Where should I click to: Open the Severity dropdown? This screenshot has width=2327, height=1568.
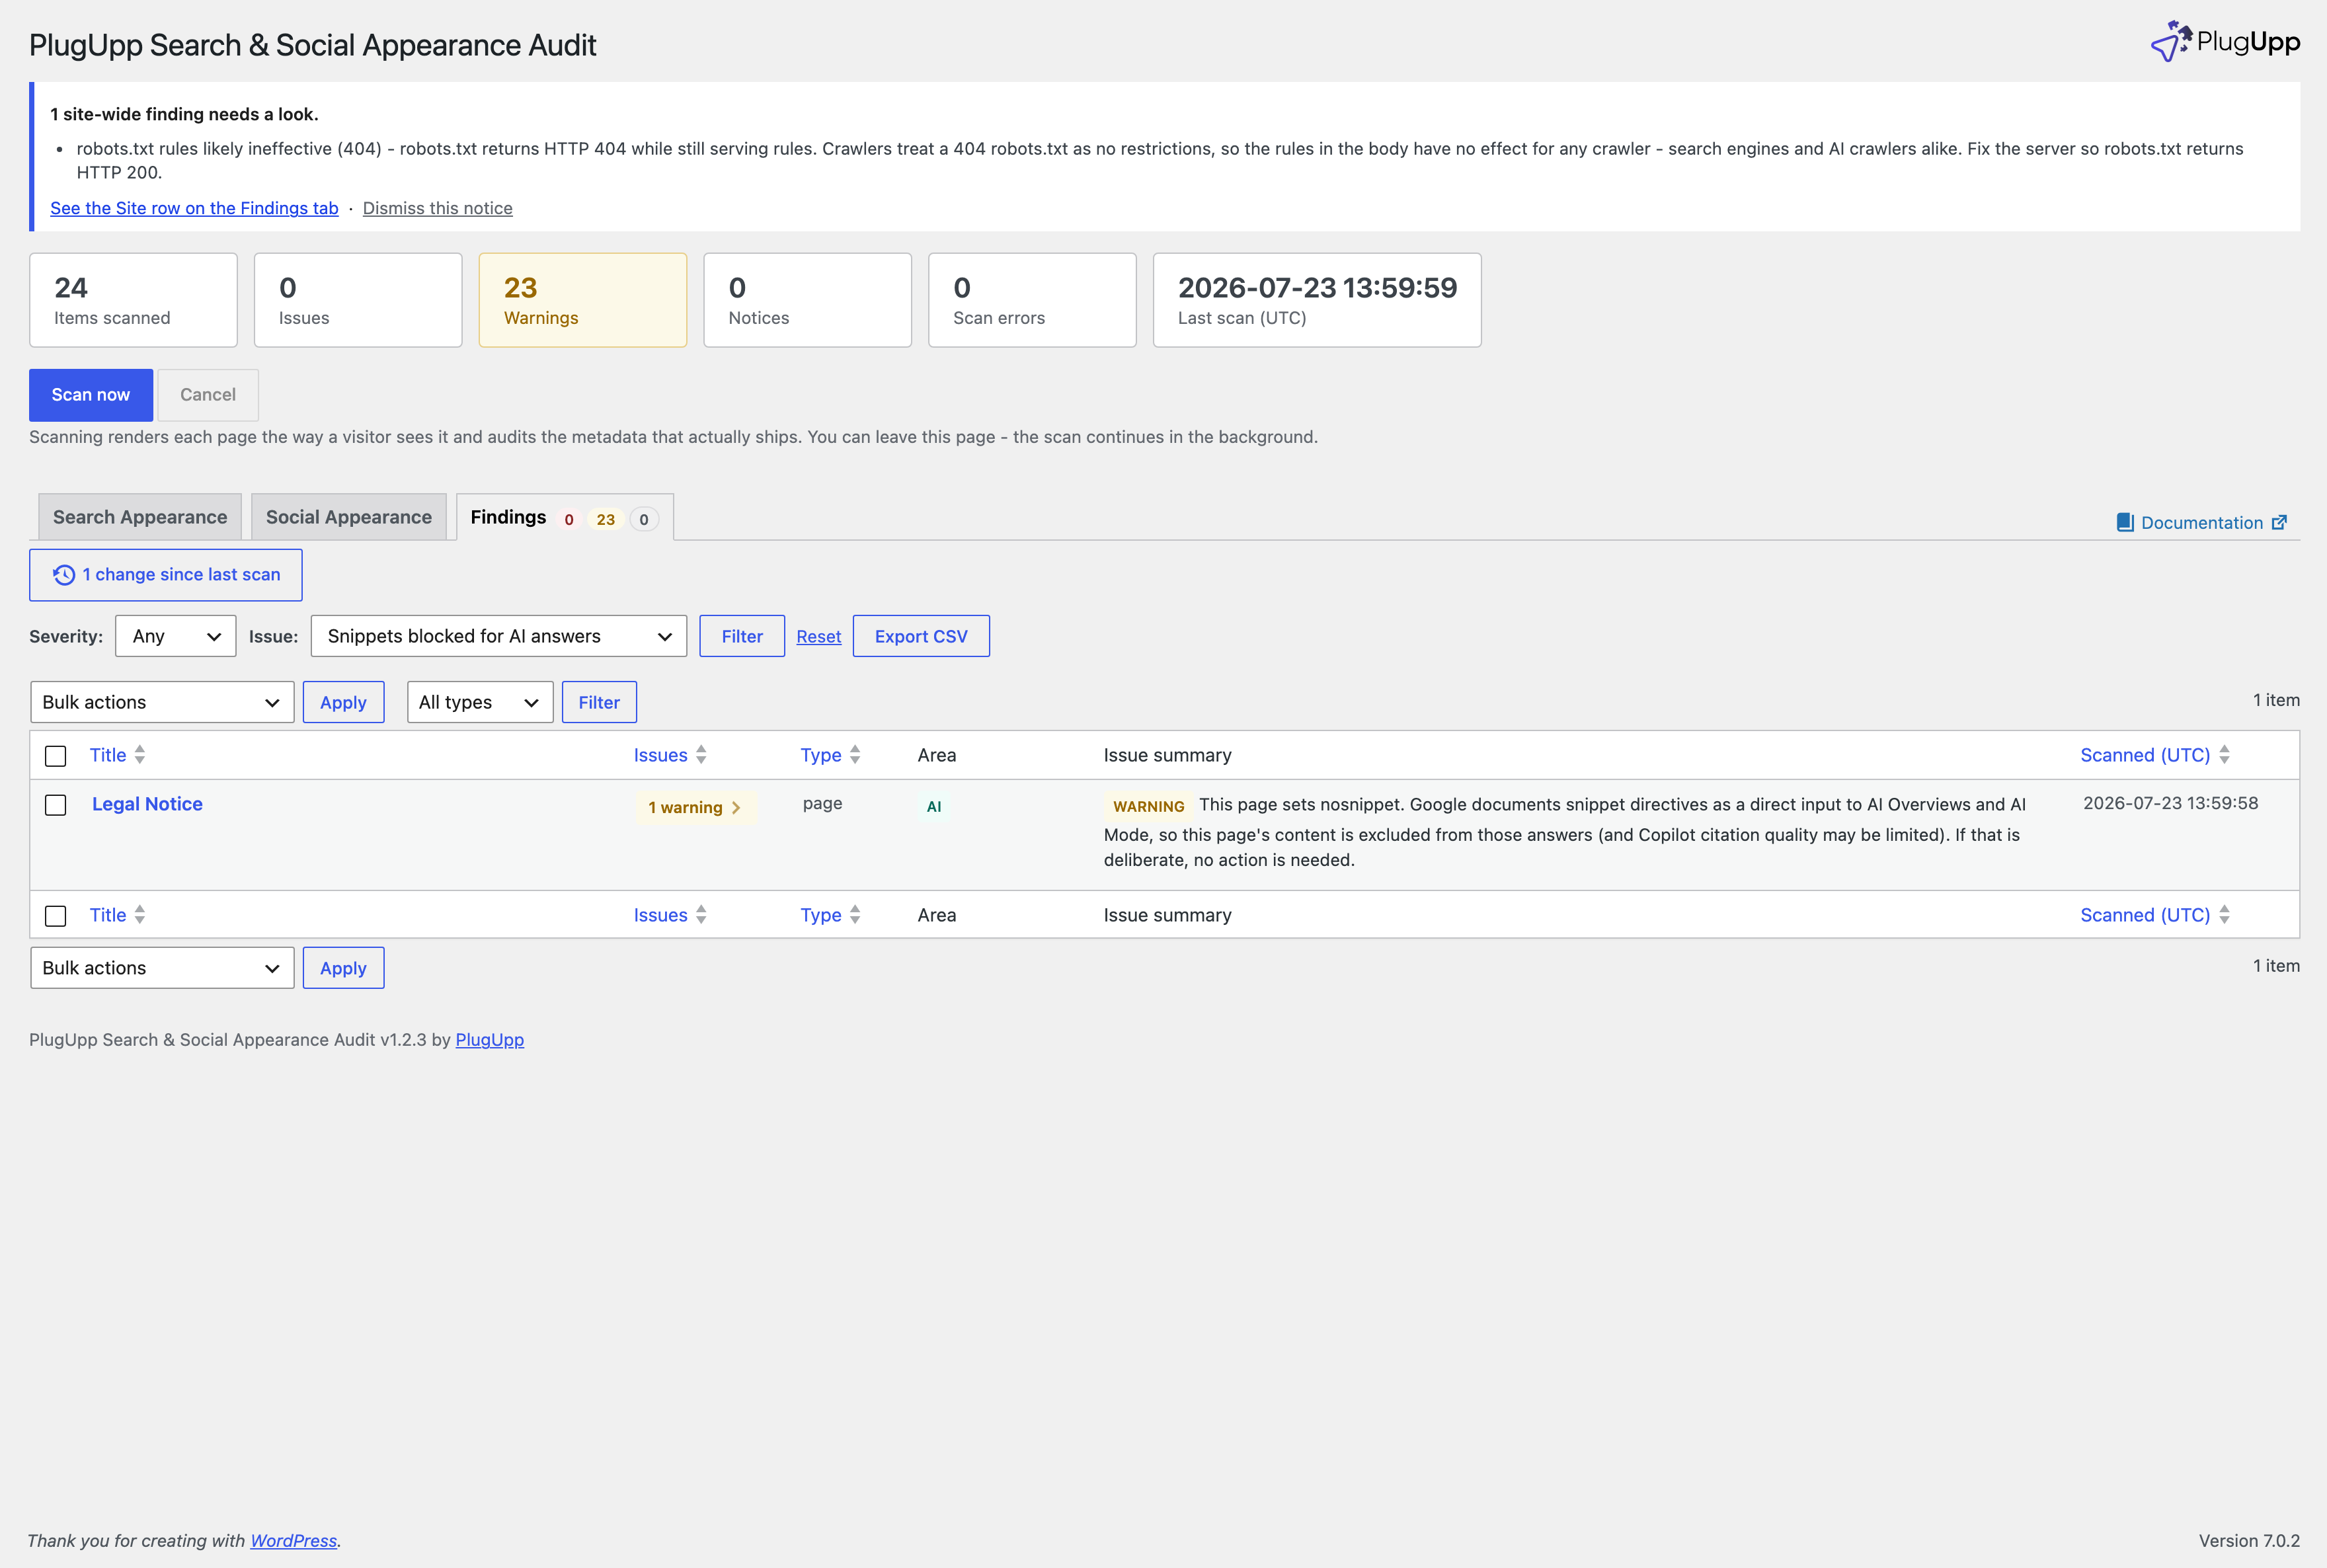[176, 636]
